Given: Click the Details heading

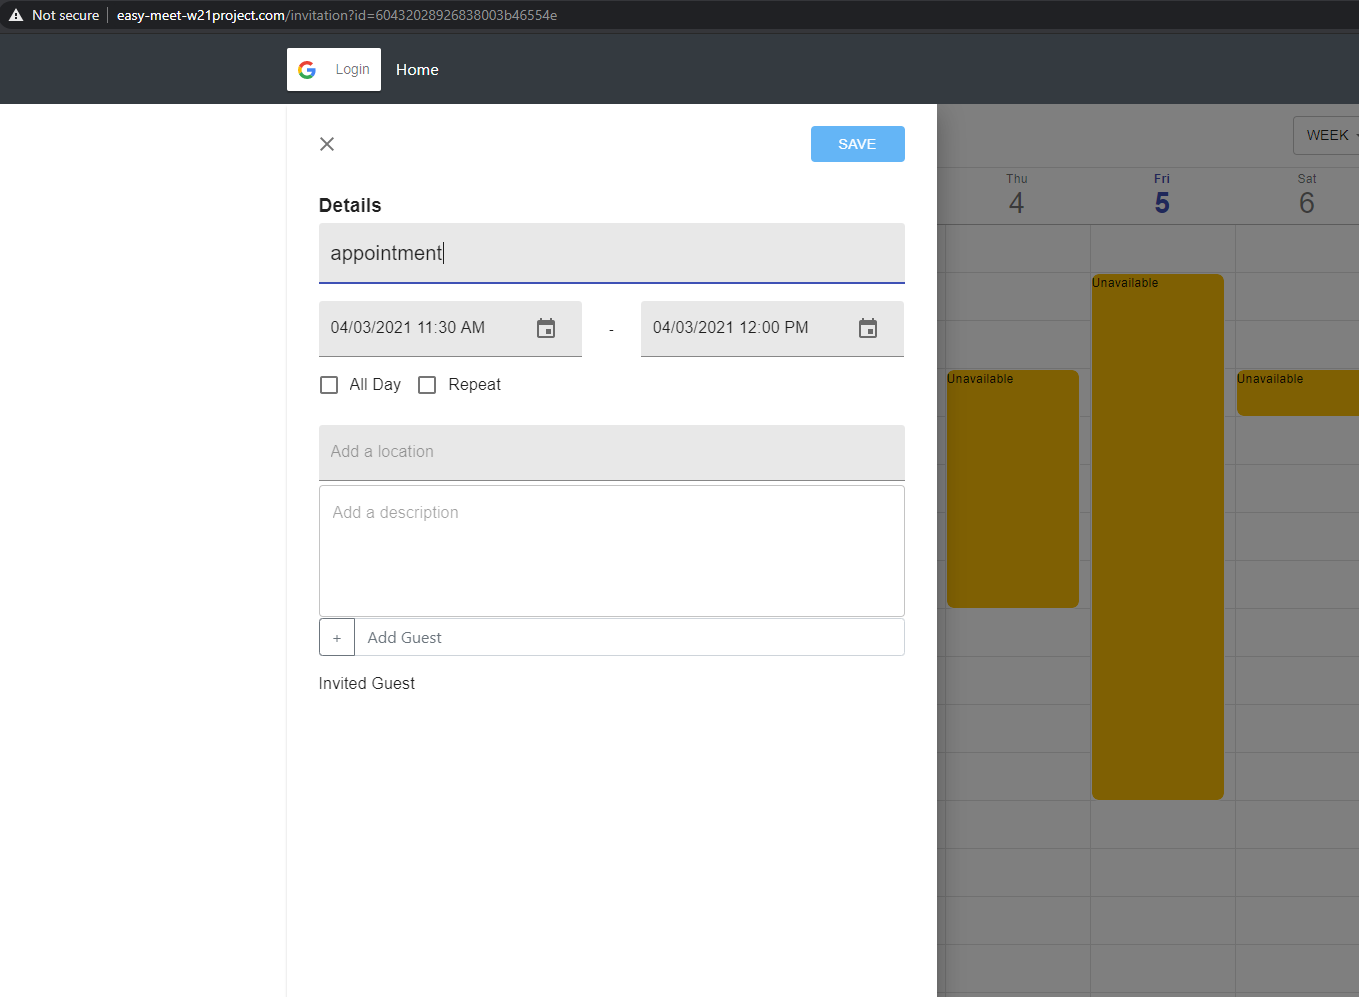Looking at the screenshot, I should [350, 205].
